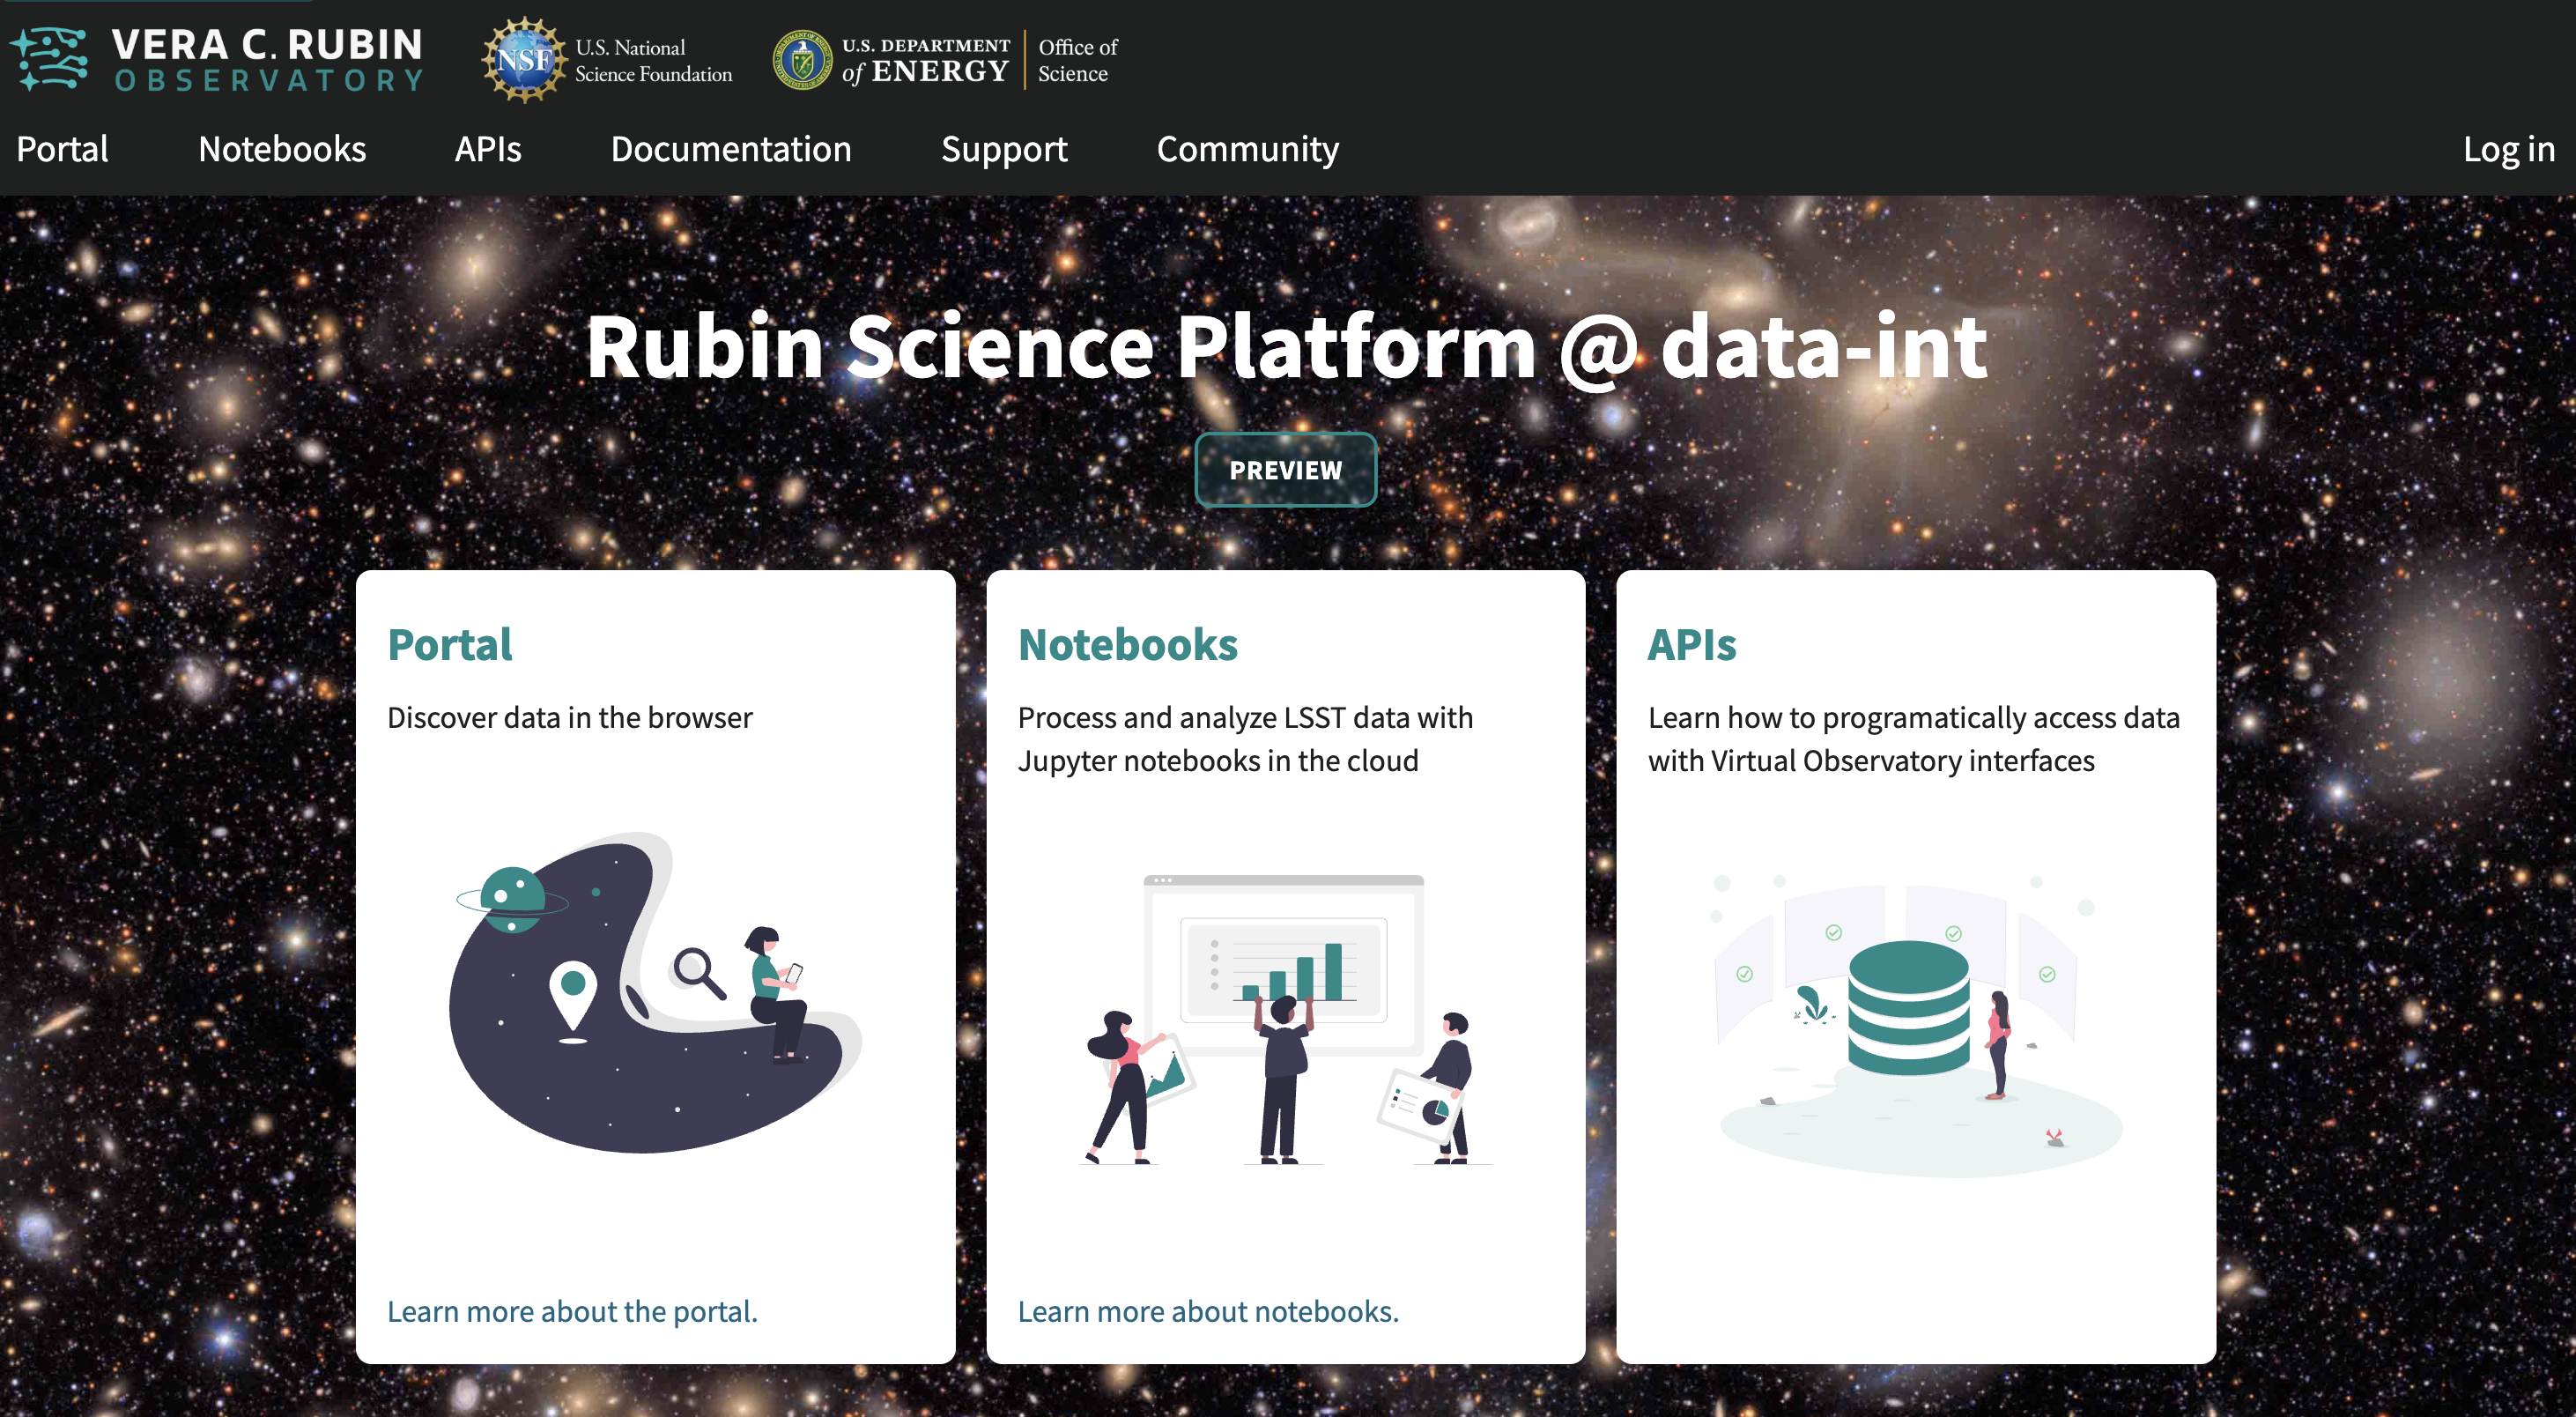Viewport: 2576px width, 1417px height.
Task: Click the PREVIEW badge button
Action: [x=1286, y=470]
